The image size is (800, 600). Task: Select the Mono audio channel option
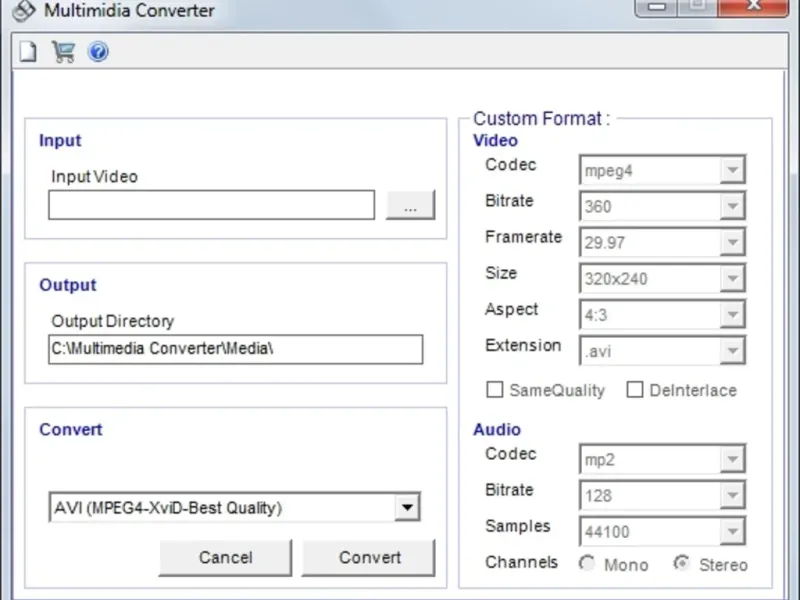587,564
